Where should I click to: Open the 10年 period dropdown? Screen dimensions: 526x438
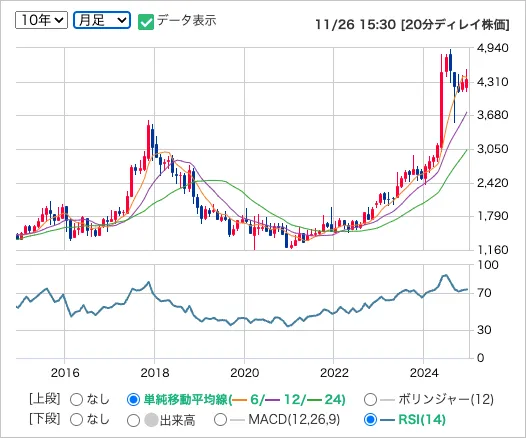pos(41,20)
